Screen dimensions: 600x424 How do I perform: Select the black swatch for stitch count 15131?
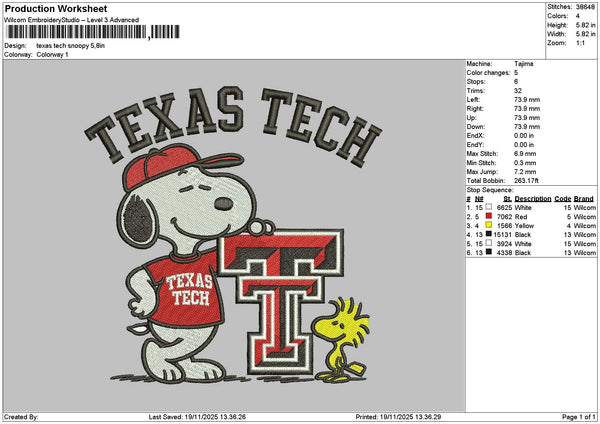(x=489, y=234)
